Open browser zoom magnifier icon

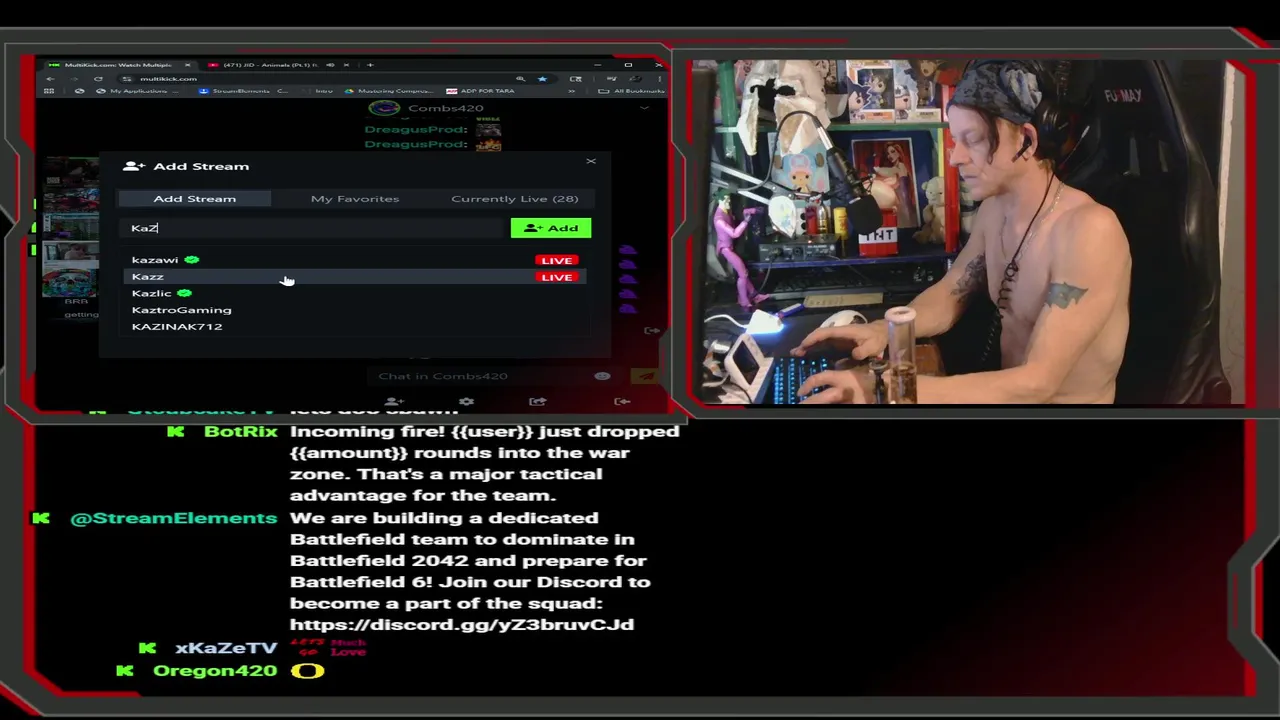[520, 78]
